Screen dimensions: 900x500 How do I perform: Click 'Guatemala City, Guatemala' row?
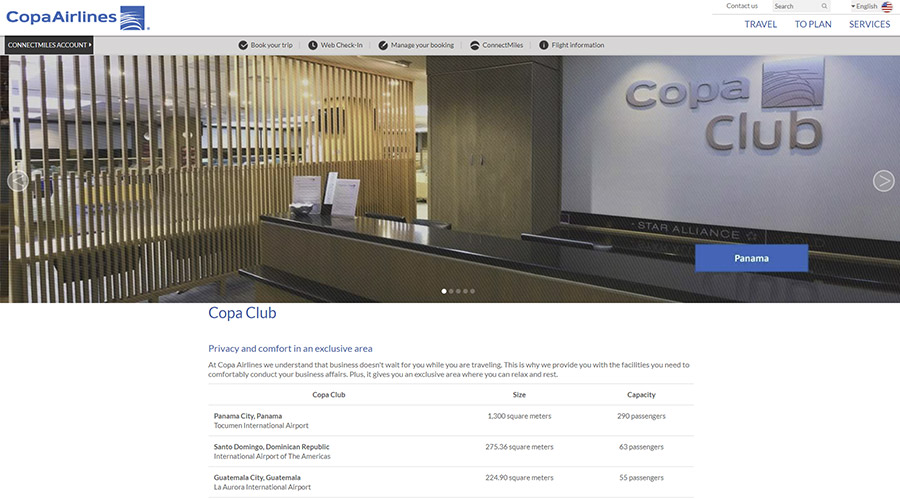451,482
